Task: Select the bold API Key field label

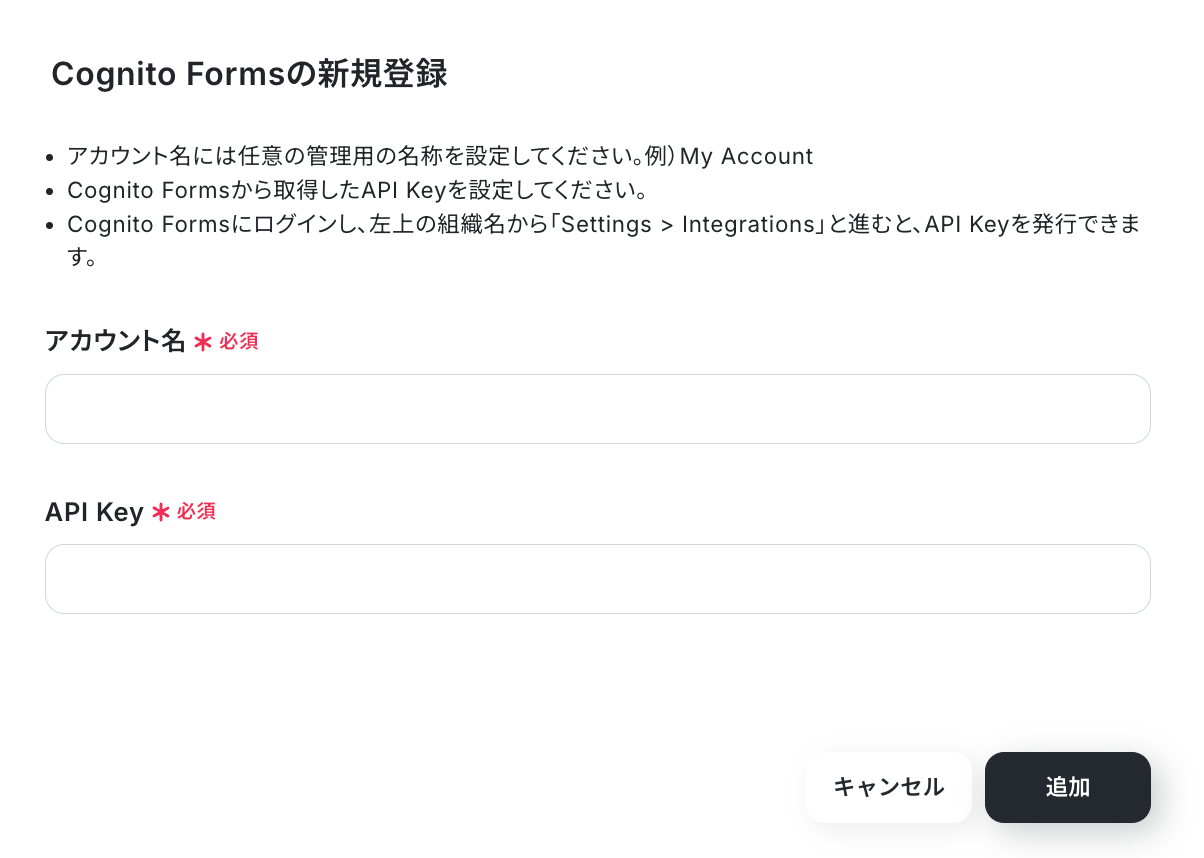Action: (x=94, y=512)
